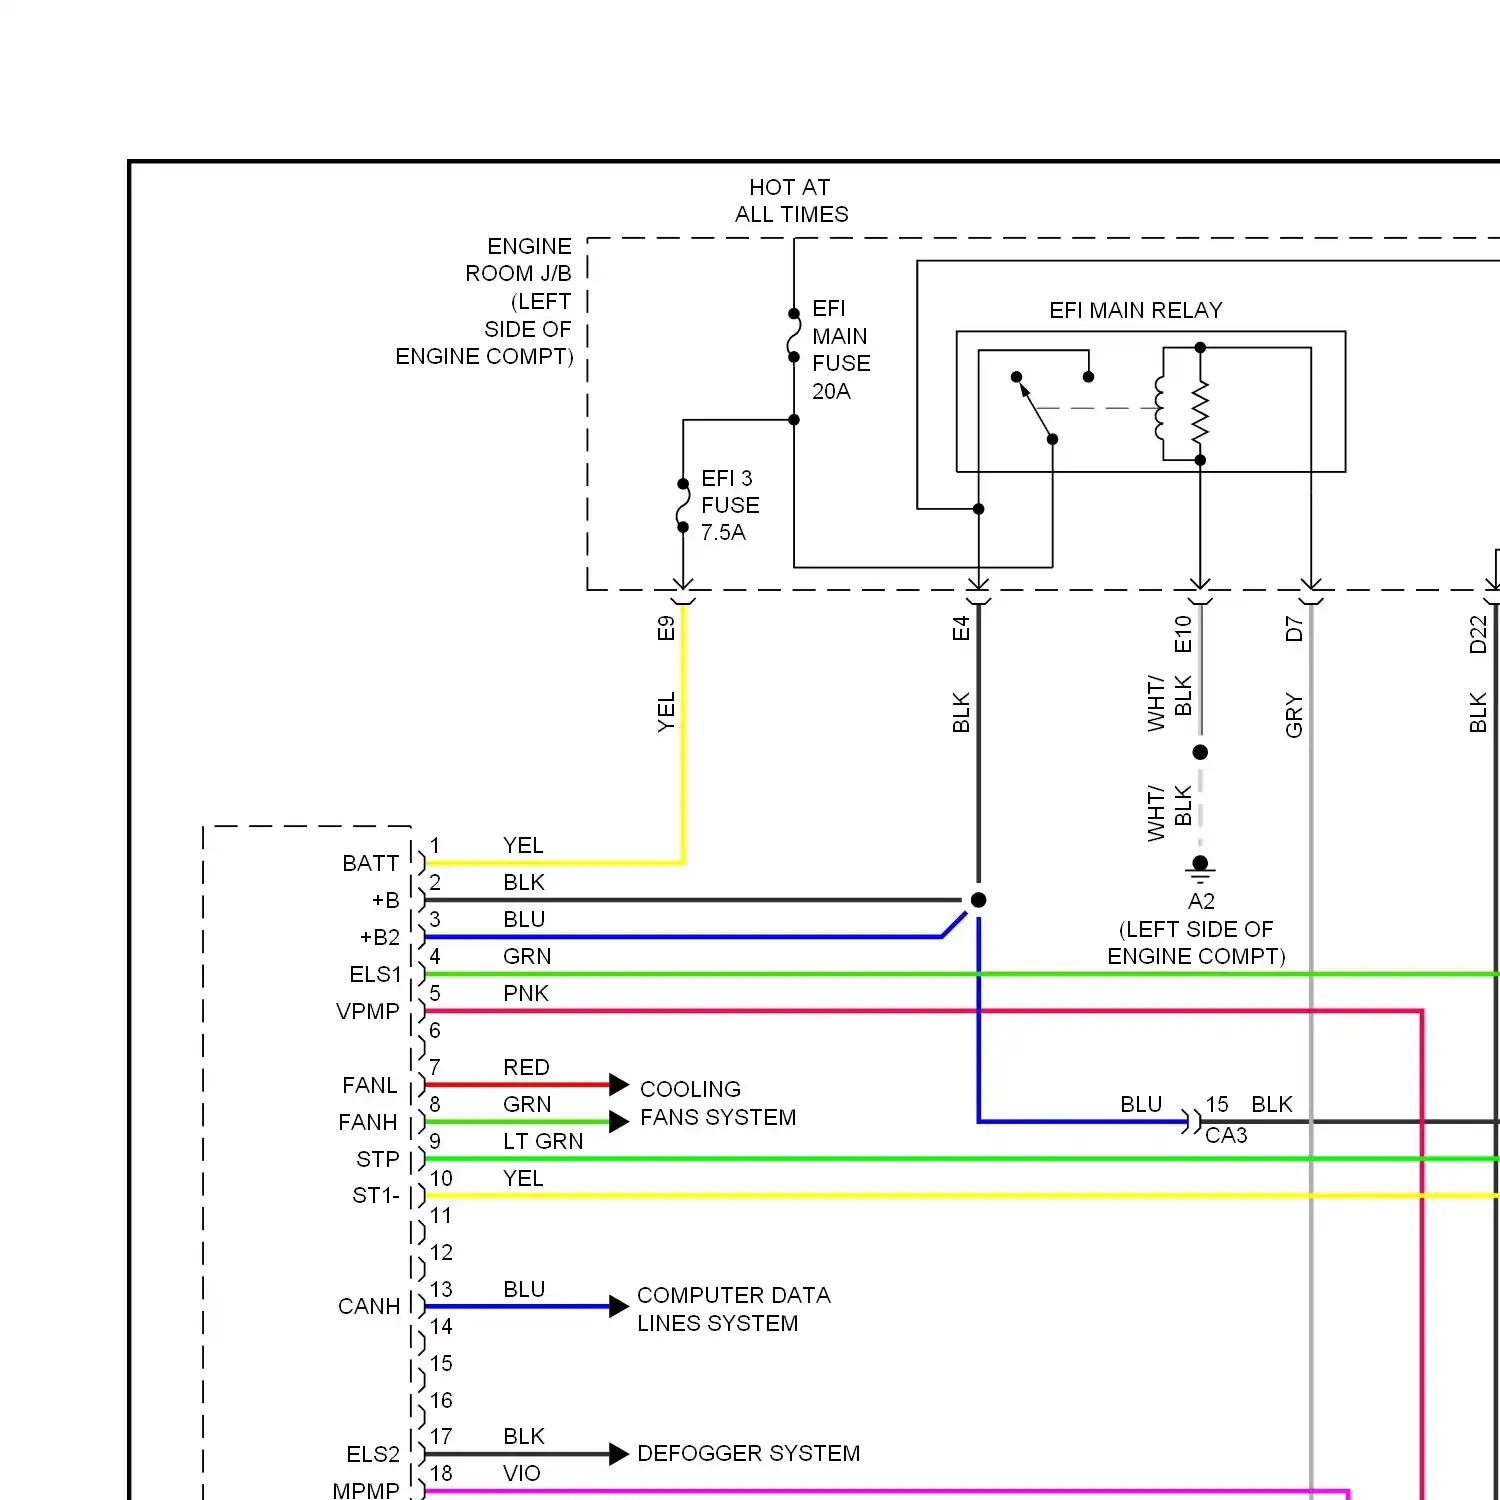Click the relay coil symbol in EFI MAIN RELAY

tap(1160, 408)
